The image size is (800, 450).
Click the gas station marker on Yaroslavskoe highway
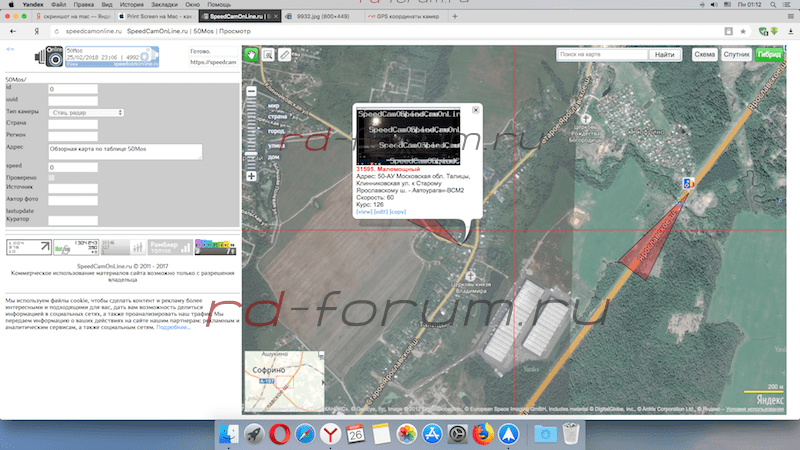tap(688, 183)
